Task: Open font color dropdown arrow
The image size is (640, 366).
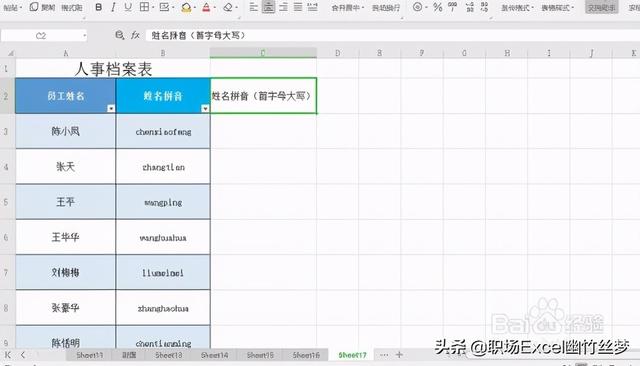Action: [215, 7]
